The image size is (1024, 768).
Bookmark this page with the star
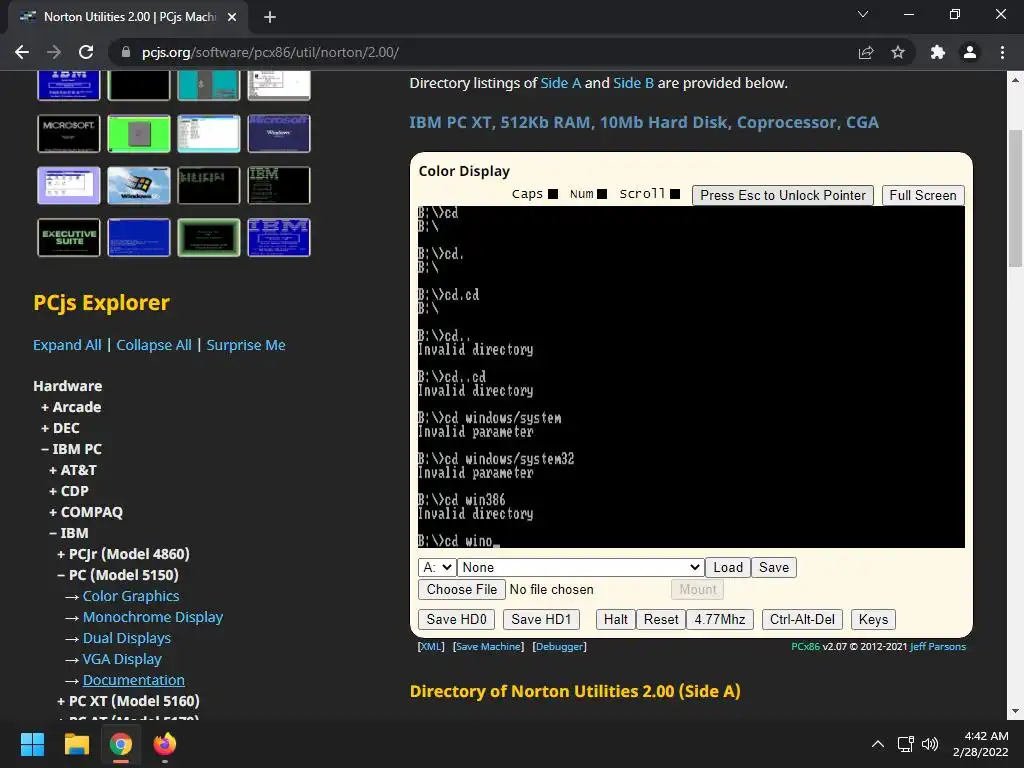coord(898,52)
